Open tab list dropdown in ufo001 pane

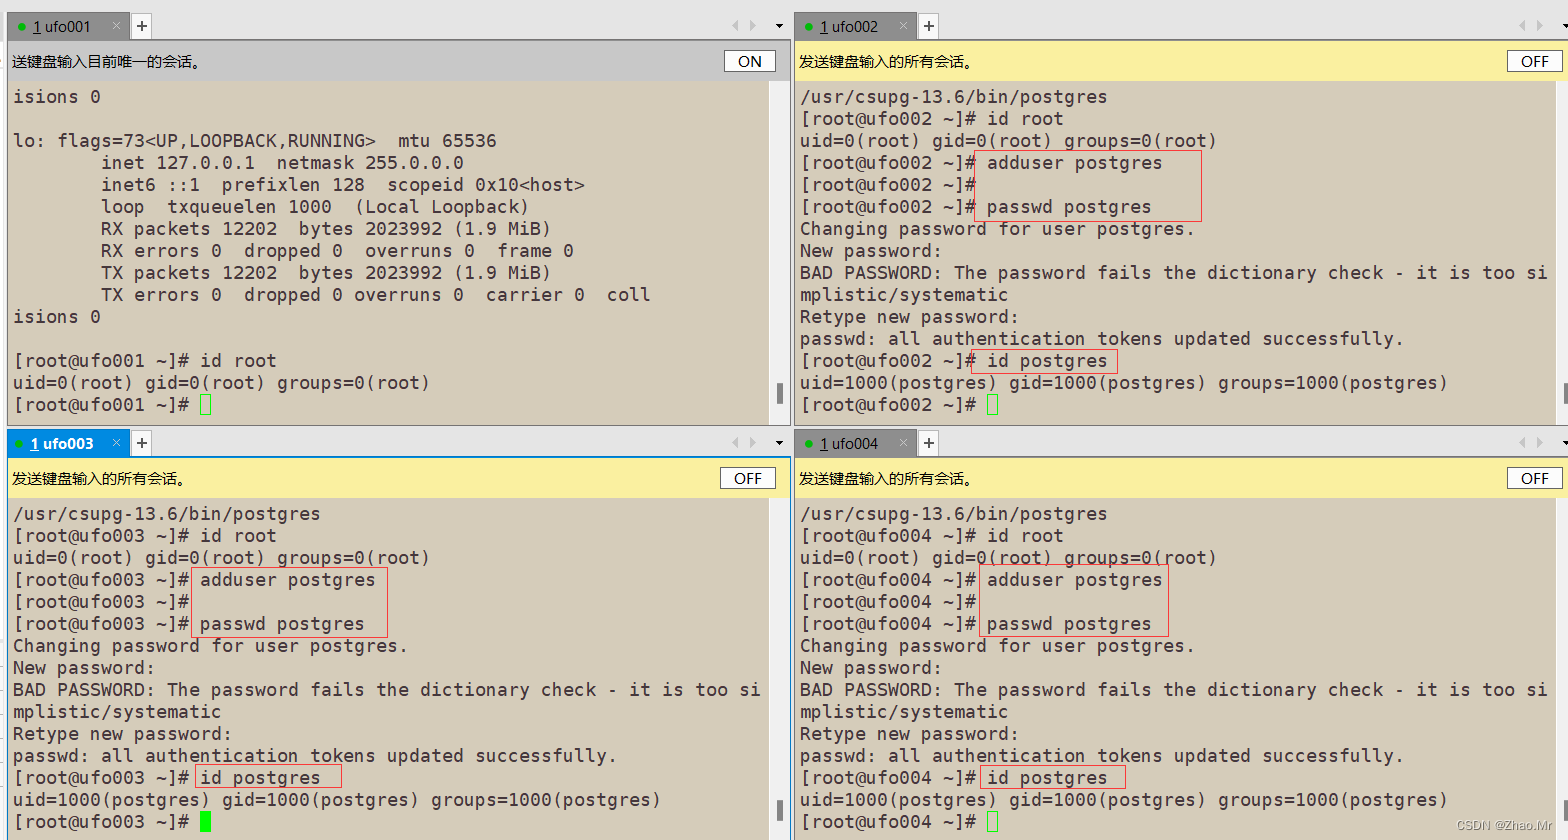click(x=779, y=26)
